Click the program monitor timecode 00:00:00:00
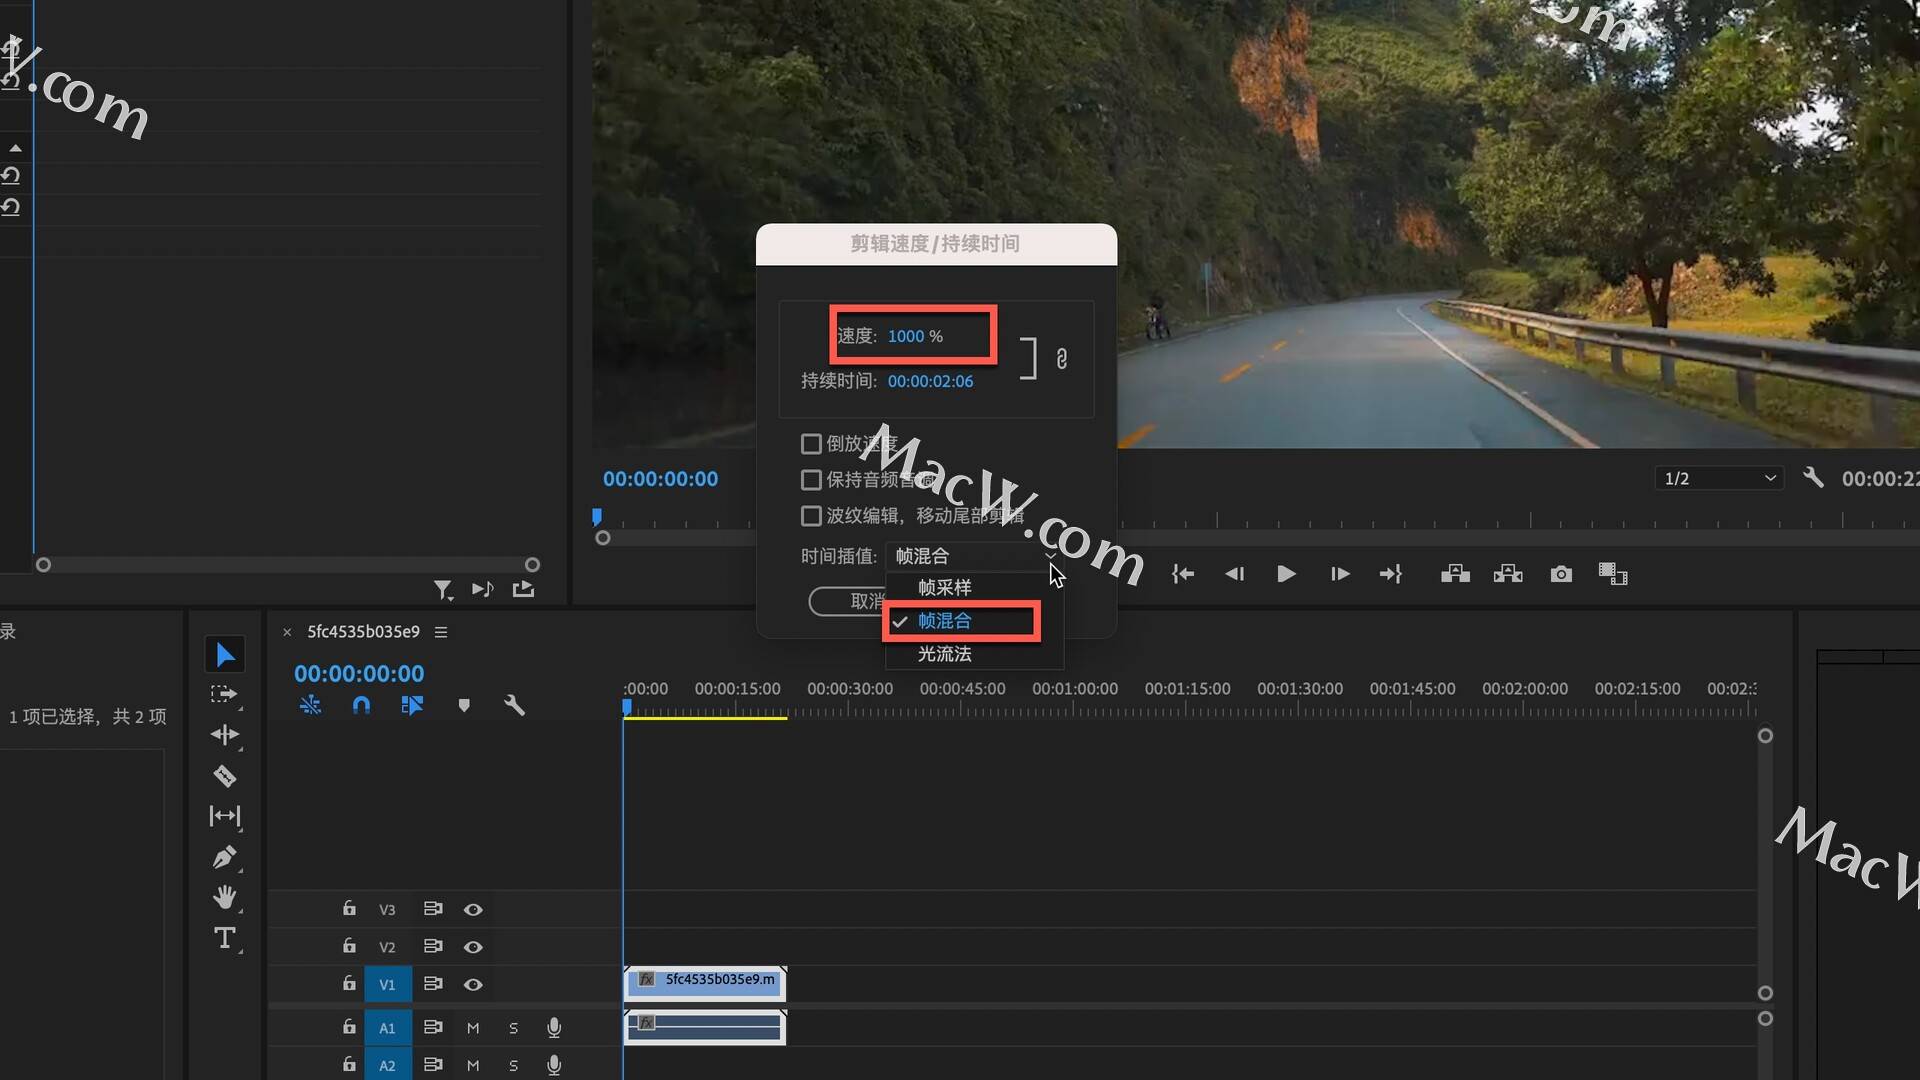Screen dimensions: 1920x1080 660,479
